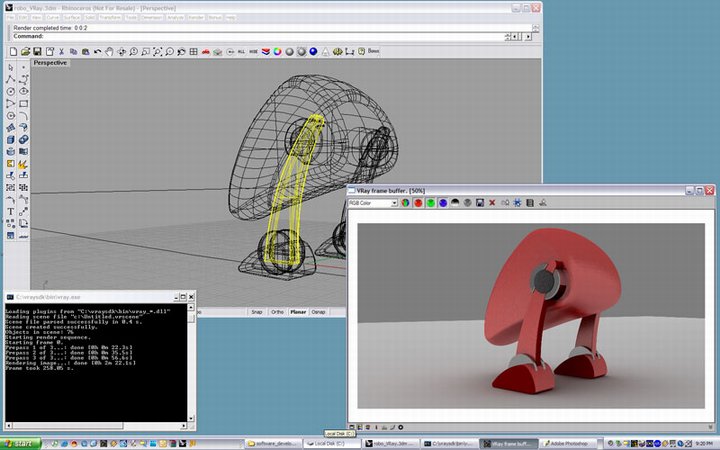This screenshot has height=450, width=720.
Task: Click the Windows Start button
Action: click(21, 444)
